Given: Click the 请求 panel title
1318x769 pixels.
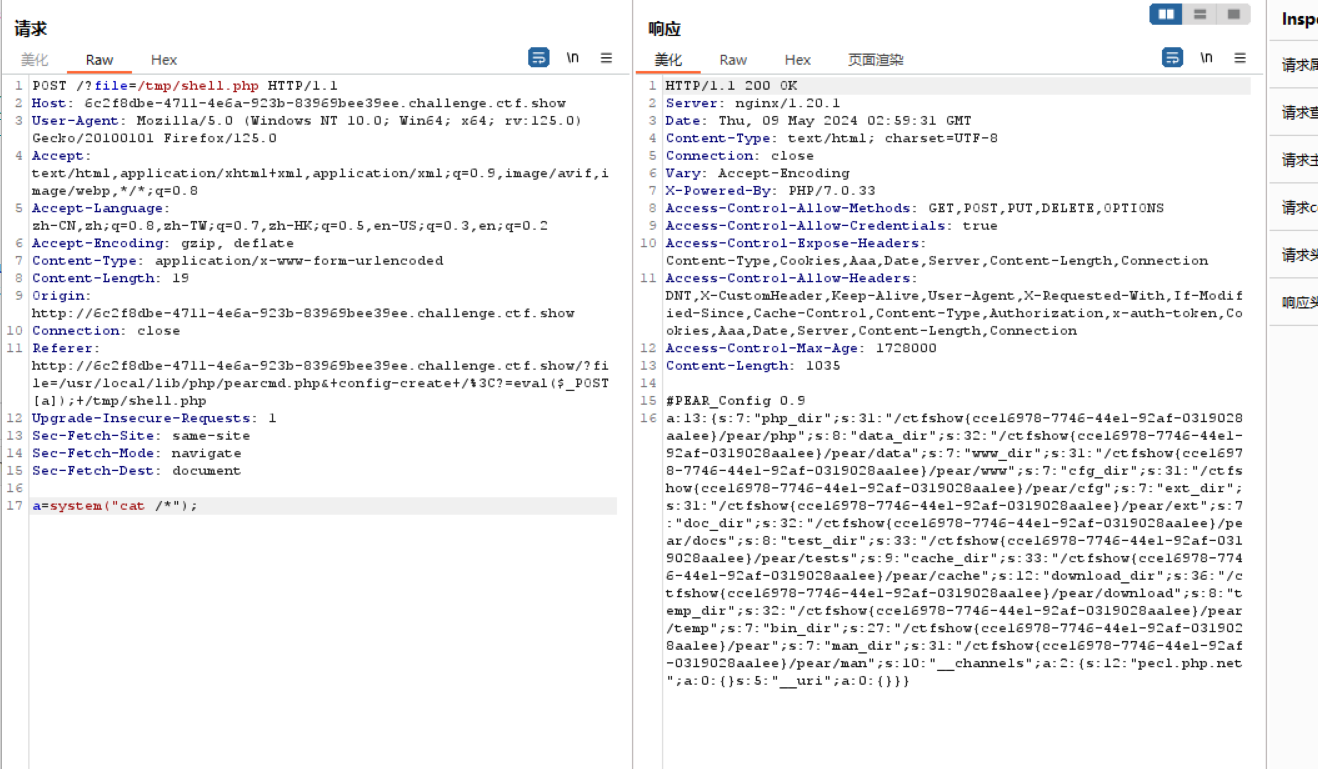Looking at the screenshot, I should (x=30, y=29).
